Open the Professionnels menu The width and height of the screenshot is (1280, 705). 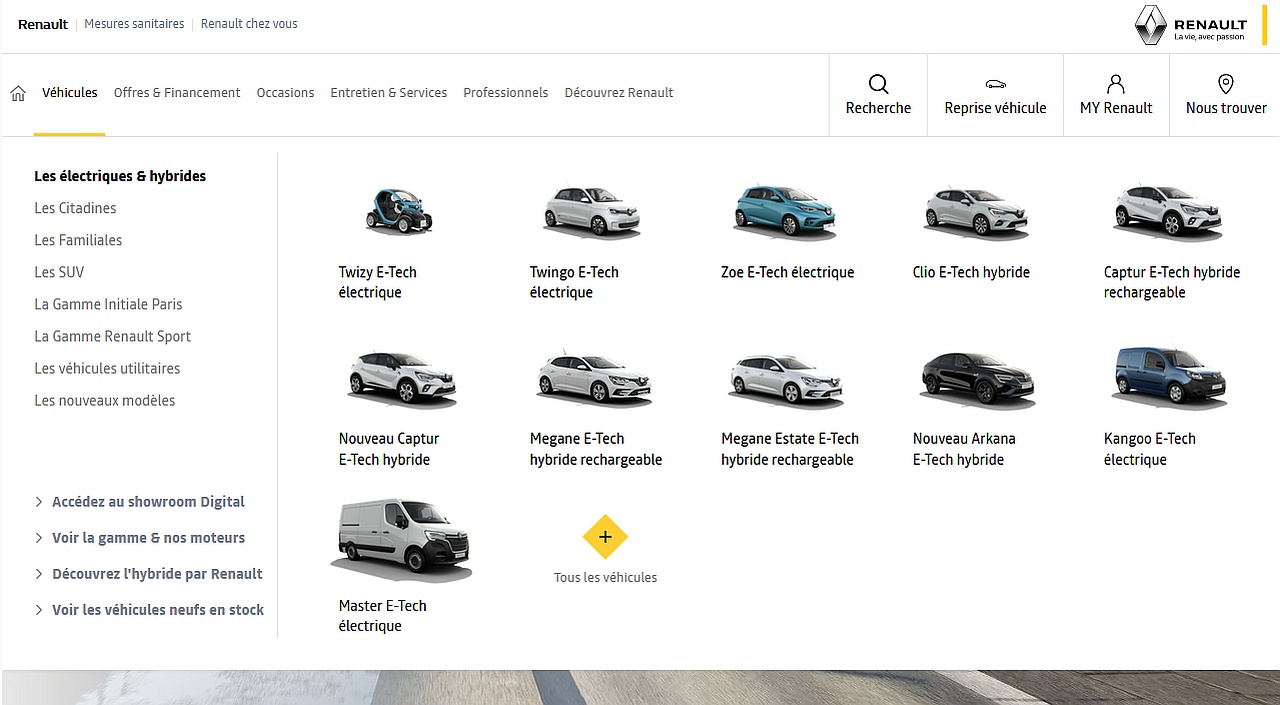pos(506,93)
